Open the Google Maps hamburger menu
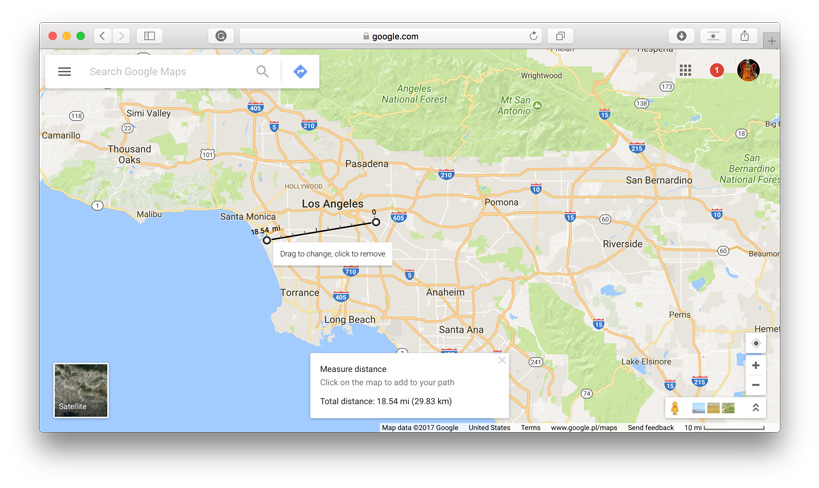The width and height of the screenshot is (819, 488). click(x=65, y=72)
